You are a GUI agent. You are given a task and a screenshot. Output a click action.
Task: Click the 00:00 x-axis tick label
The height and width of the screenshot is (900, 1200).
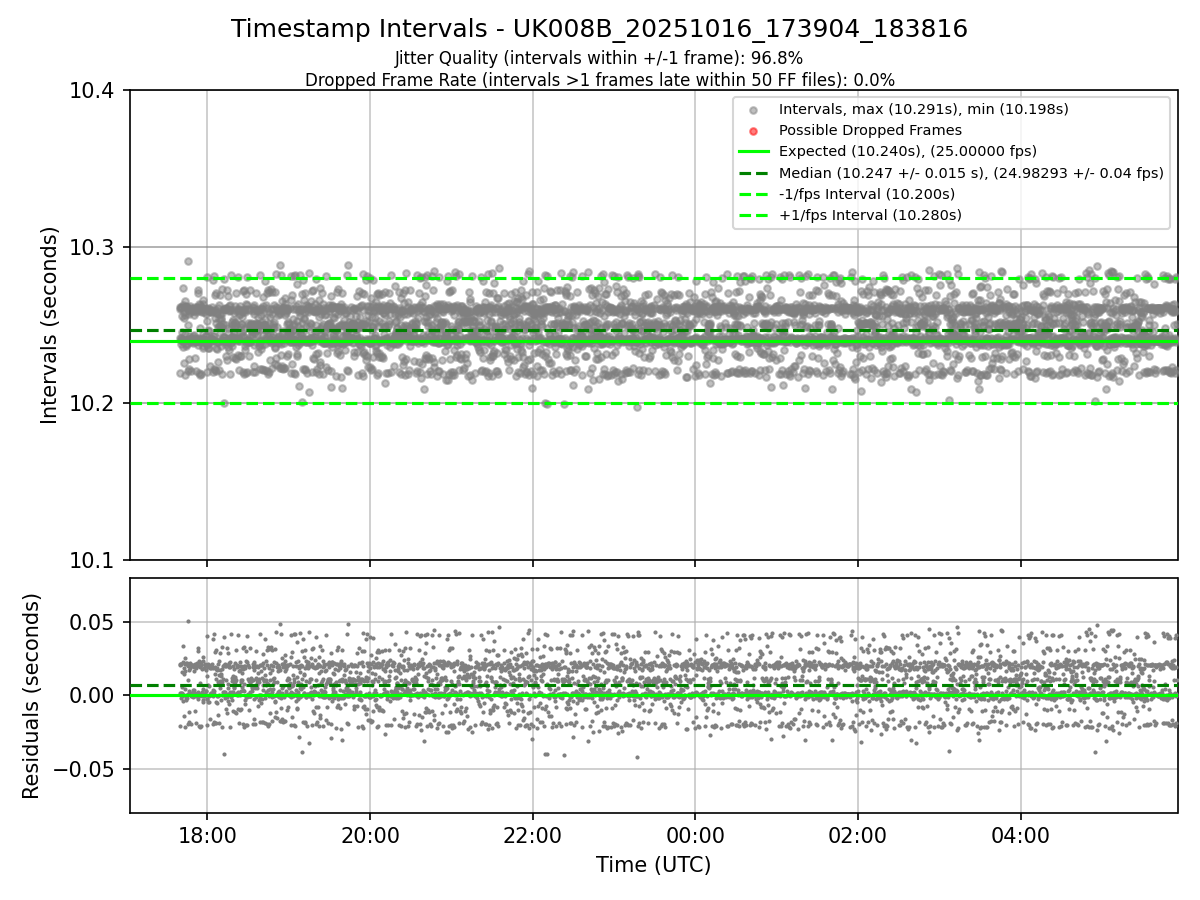tap(695, 834)
